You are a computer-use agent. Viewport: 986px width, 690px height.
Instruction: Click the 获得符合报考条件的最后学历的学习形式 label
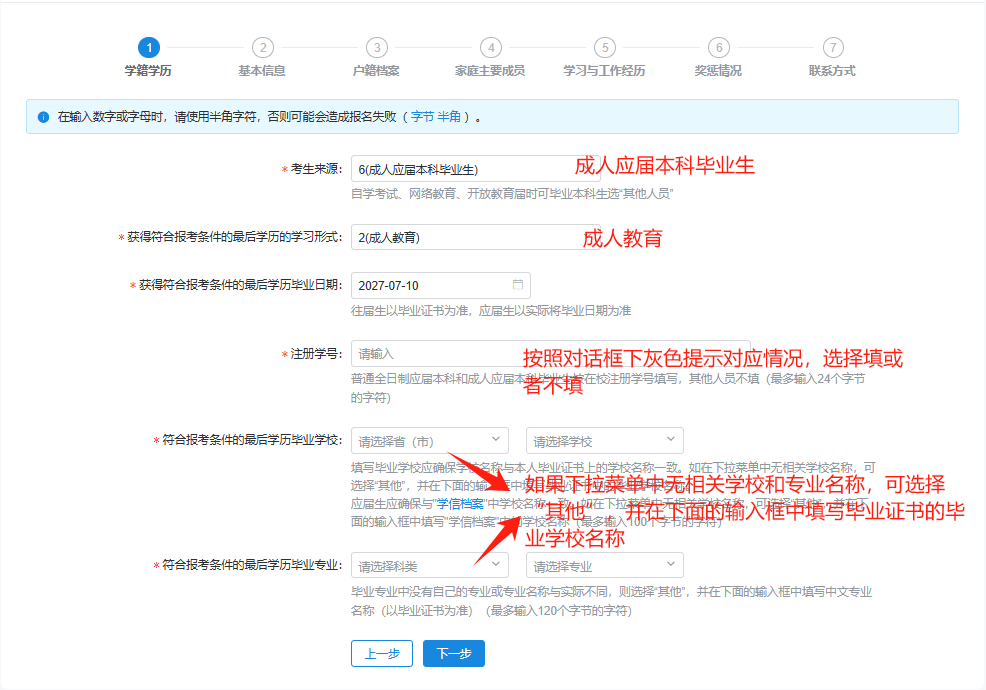(x=235, y=236)
